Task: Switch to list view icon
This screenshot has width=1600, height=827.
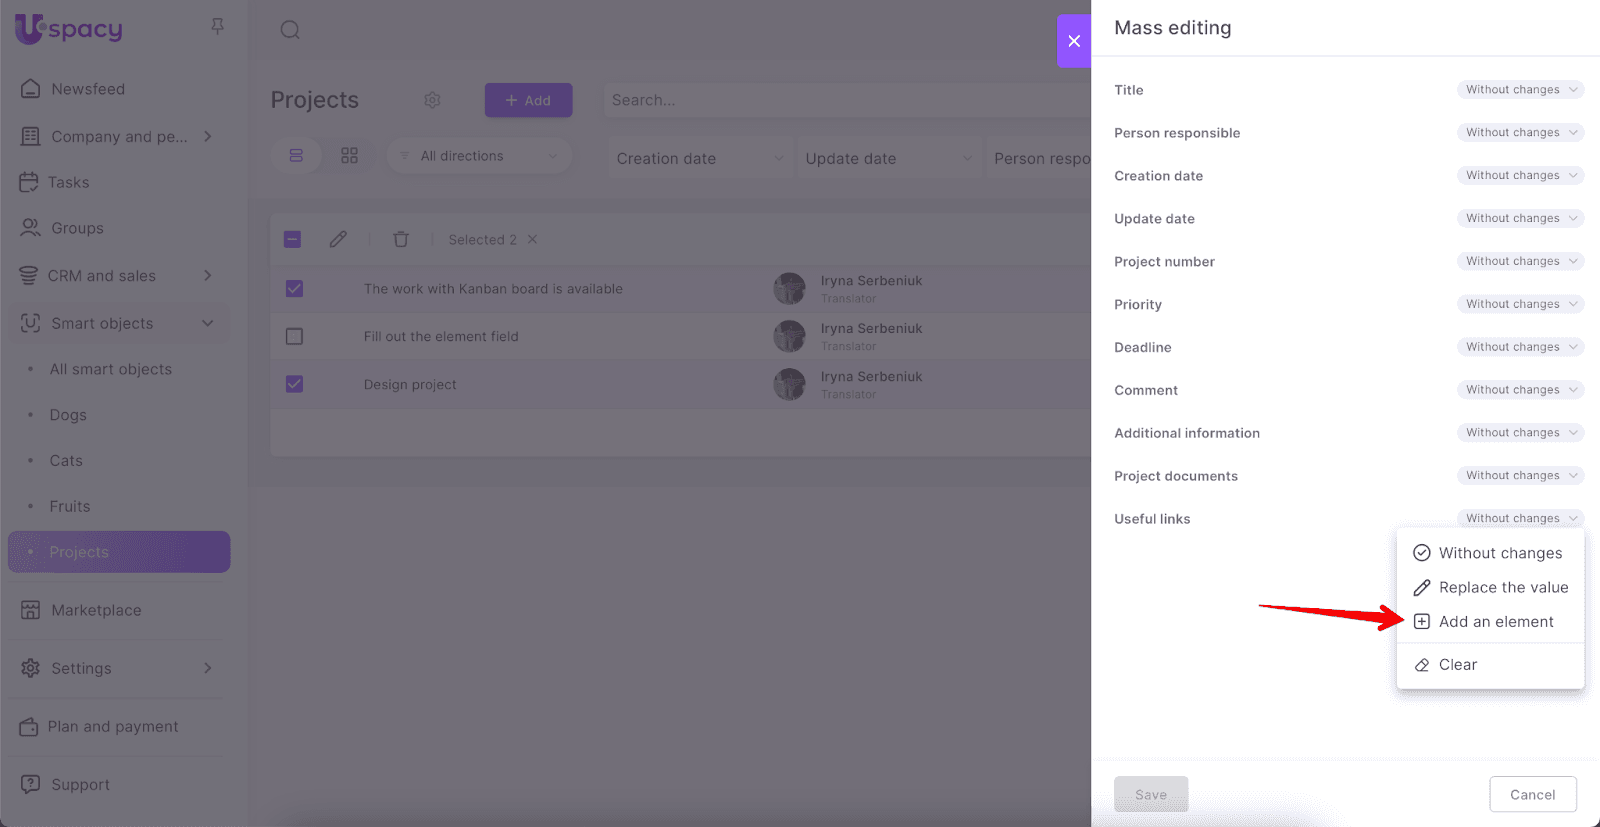Action: (x=296, y=156)
